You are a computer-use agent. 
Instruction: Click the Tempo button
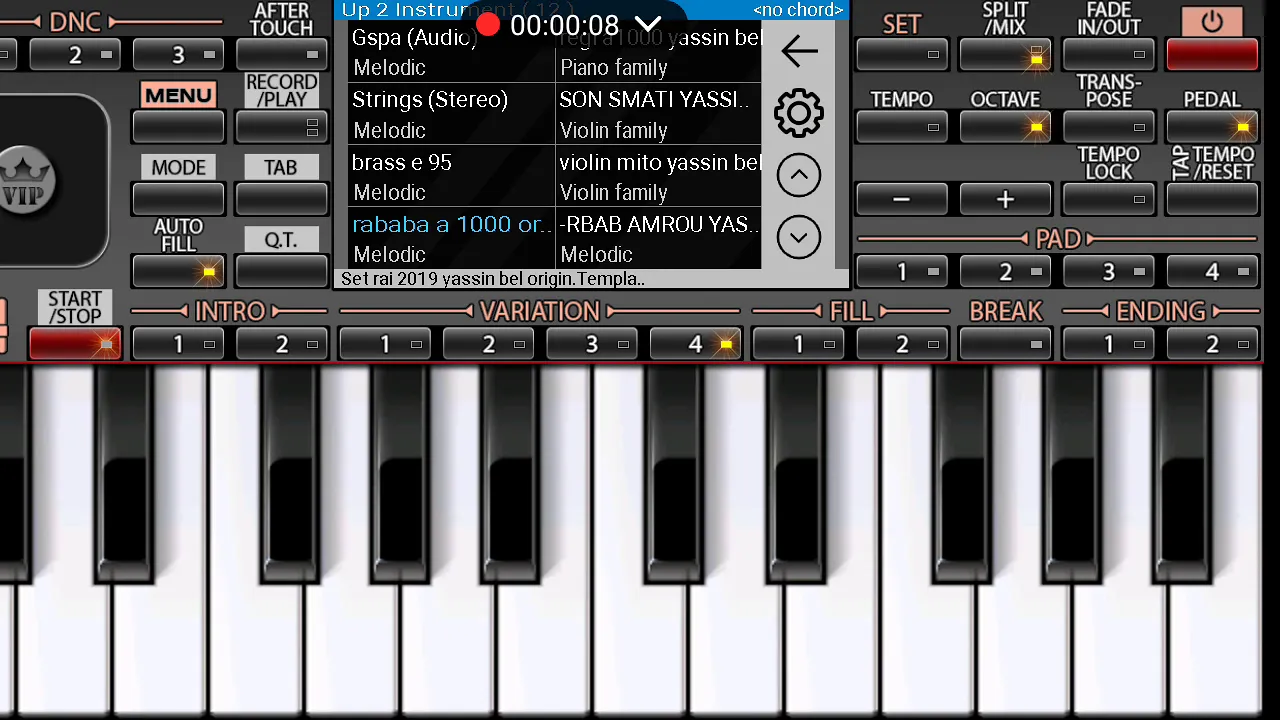pyautogui.click(x=902, y=127)
